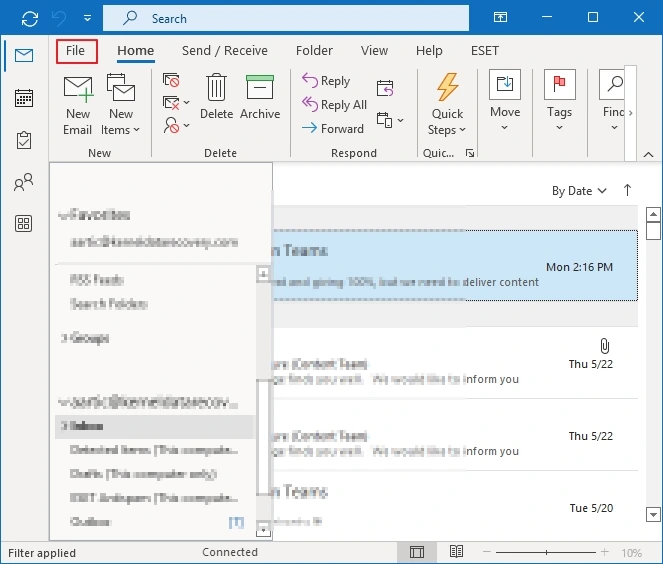663x564 pixels.
Task: Reverse sort order with the up arrow
Action: click(627, 190)
